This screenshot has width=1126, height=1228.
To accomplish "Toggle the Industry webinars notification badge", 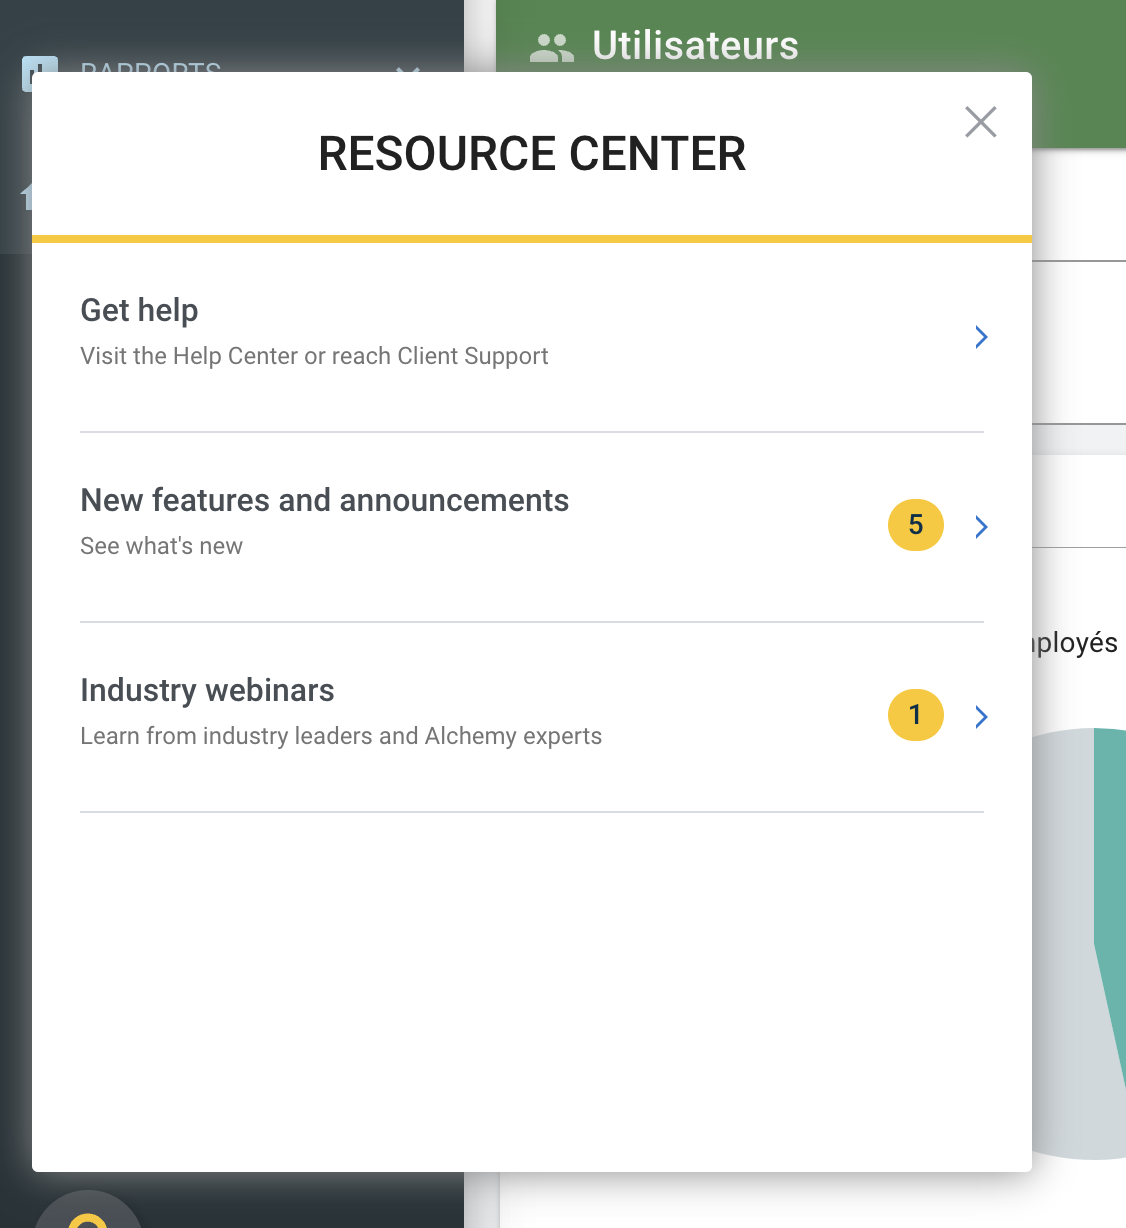I will 915,715.
